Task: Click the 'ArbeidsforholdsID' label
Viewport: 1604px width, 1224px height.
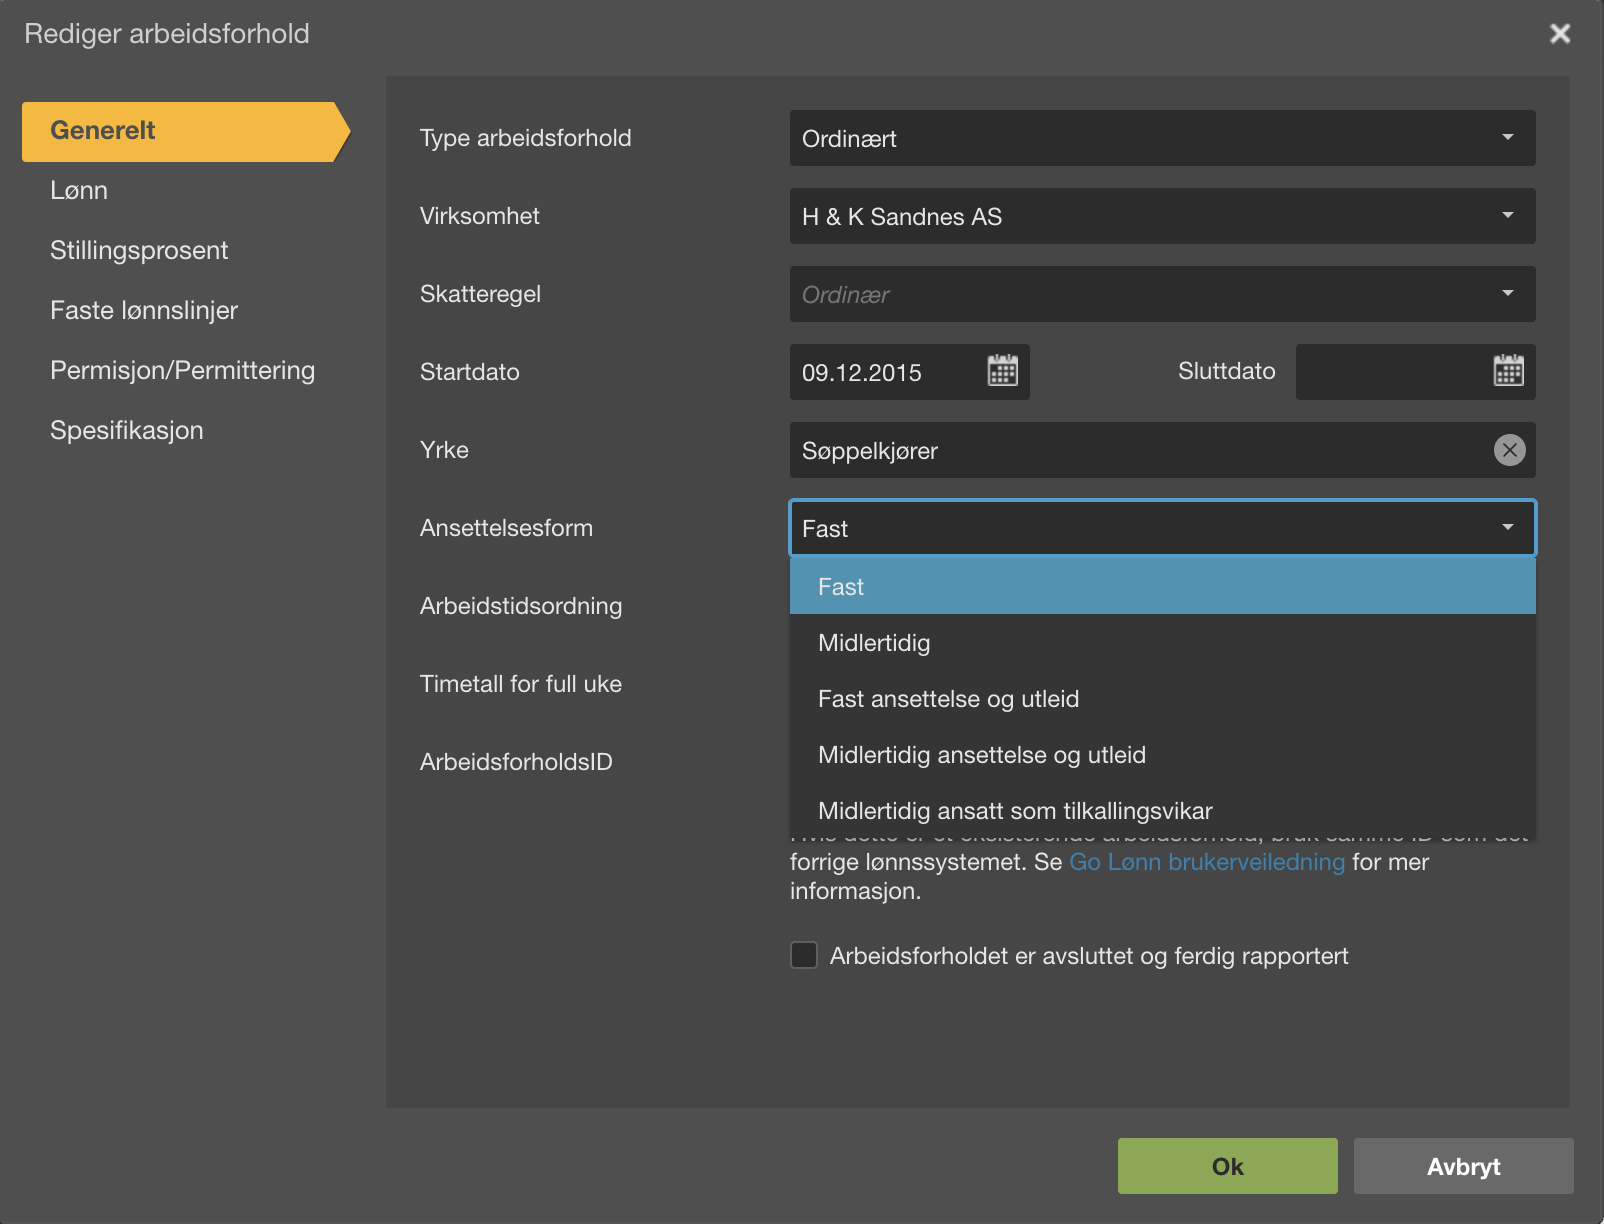Action: [x=516, y=762]
